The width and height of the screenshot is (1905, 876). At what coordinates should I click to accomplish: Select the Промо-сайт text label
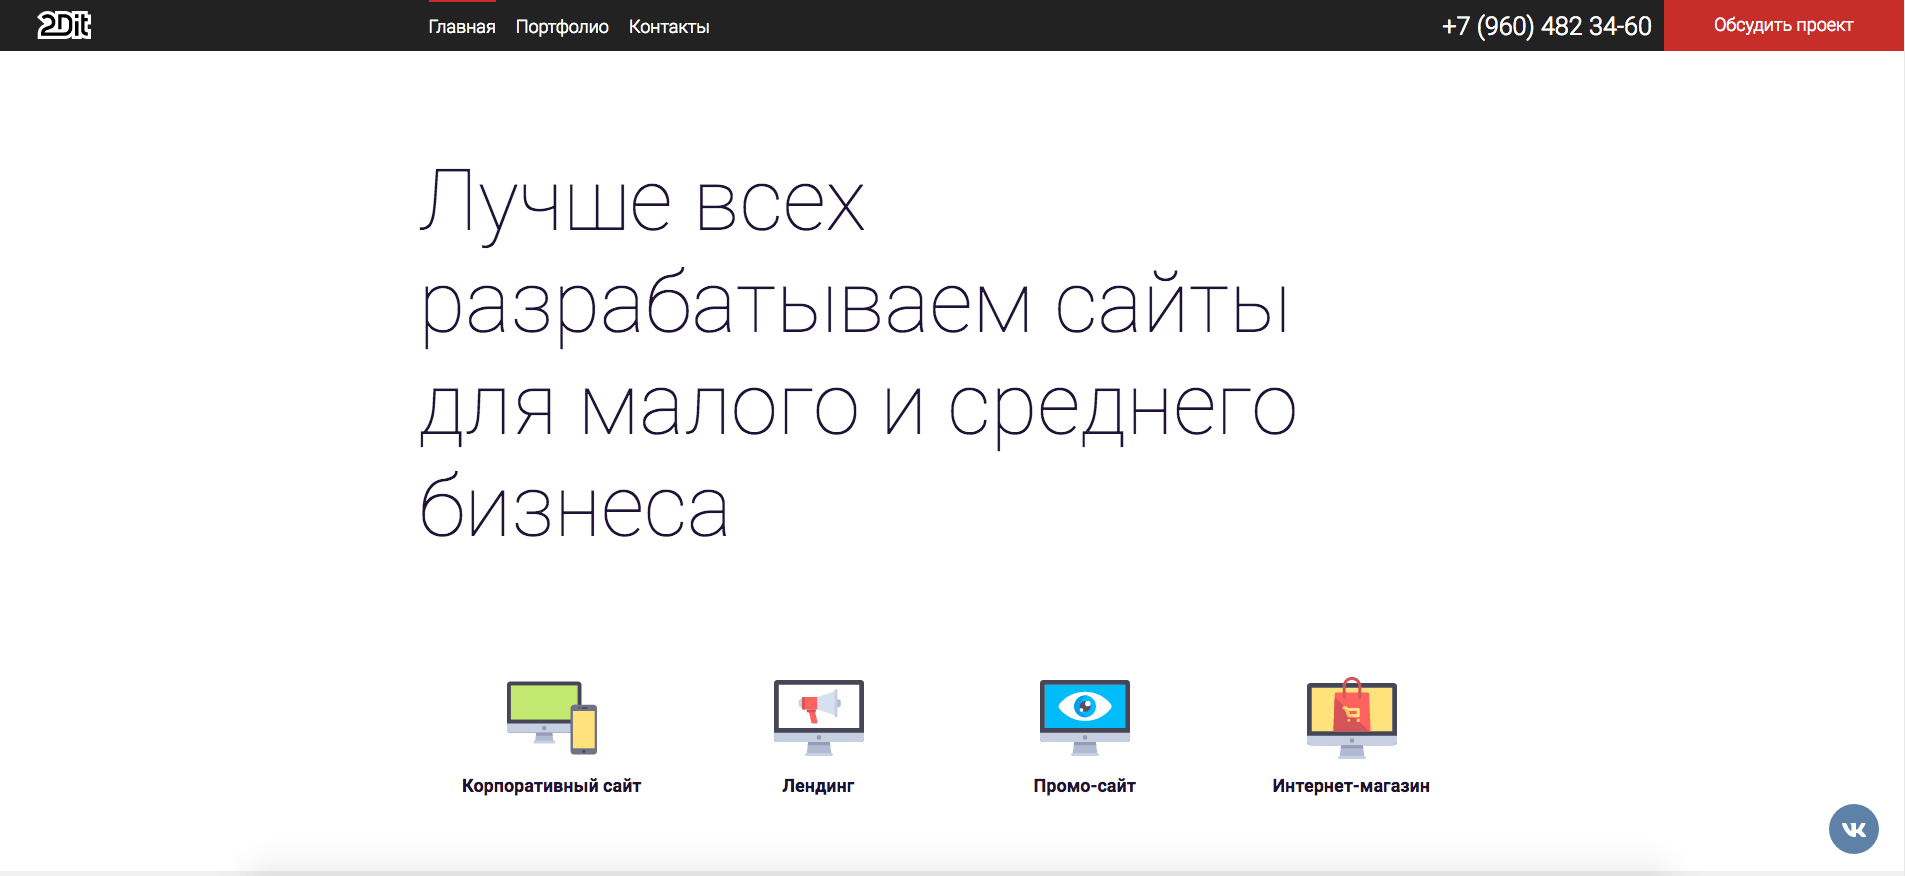click(1084, 786)
